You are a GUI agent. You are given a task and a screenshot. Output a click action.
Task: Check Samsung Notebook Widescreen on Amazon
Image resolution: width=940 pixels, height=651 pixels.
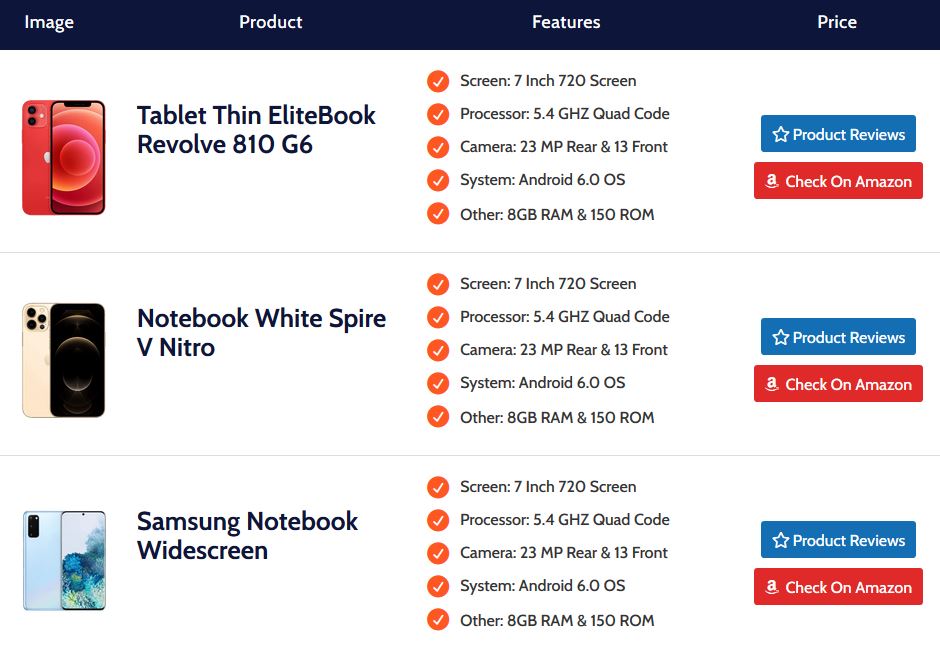click(x=838, y=587)
